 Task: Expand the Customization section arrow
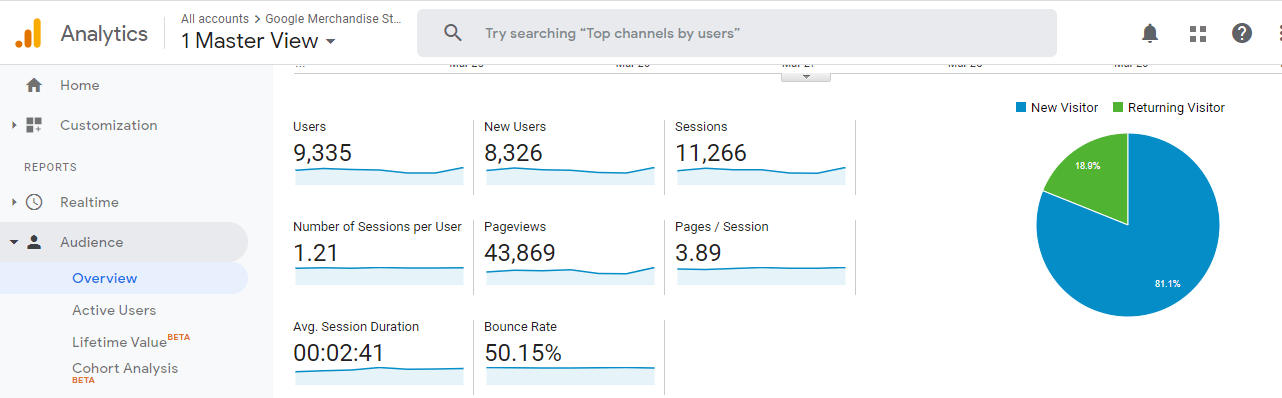(14, 125)
